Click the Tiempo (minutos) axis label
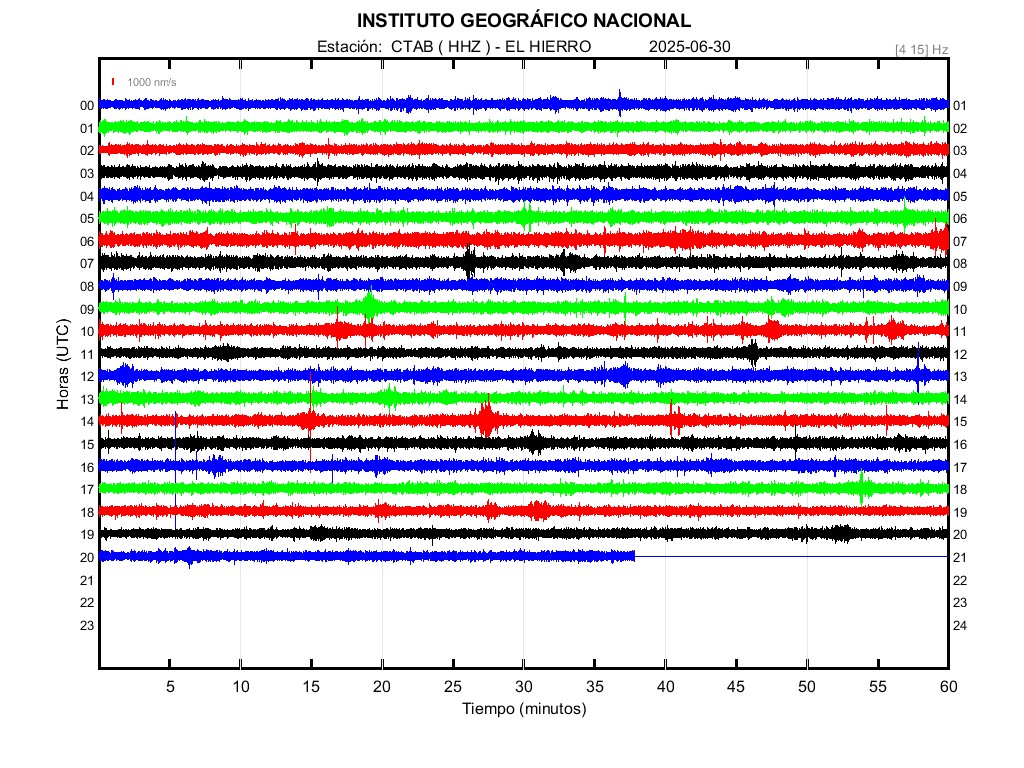Viewport: 1024px width, 768px height. click(524, 709)
